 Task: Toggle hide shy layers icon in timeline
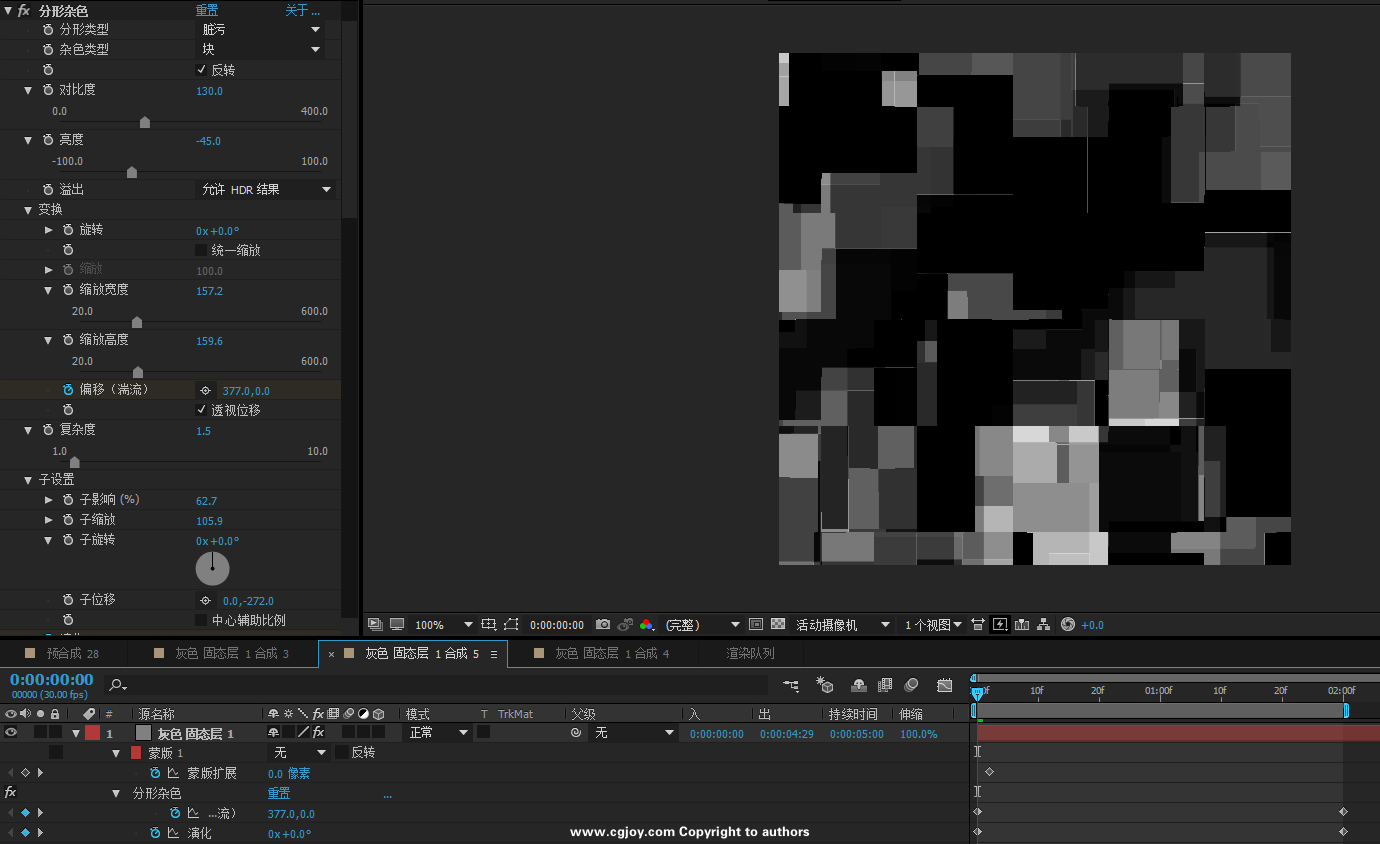tap(858, 685)
